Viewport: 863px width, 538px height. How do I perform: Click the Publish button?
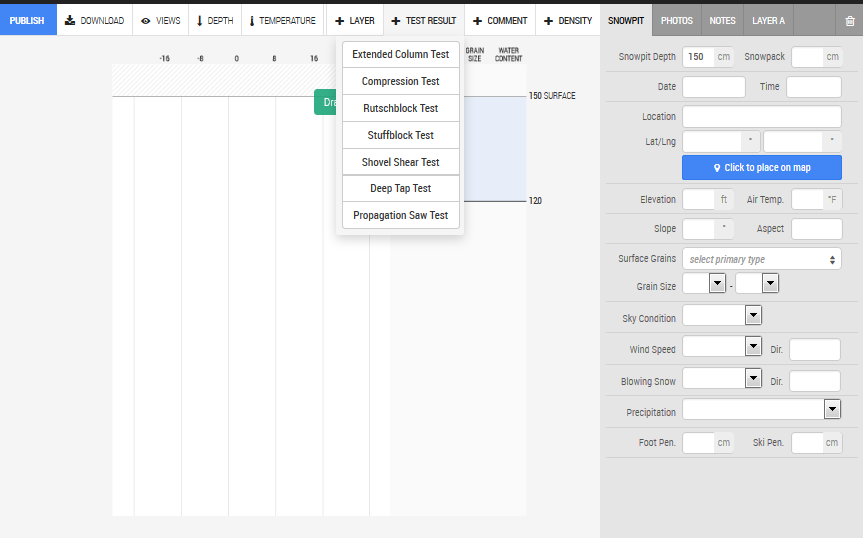pyautogui.click(x=28, y=20)
